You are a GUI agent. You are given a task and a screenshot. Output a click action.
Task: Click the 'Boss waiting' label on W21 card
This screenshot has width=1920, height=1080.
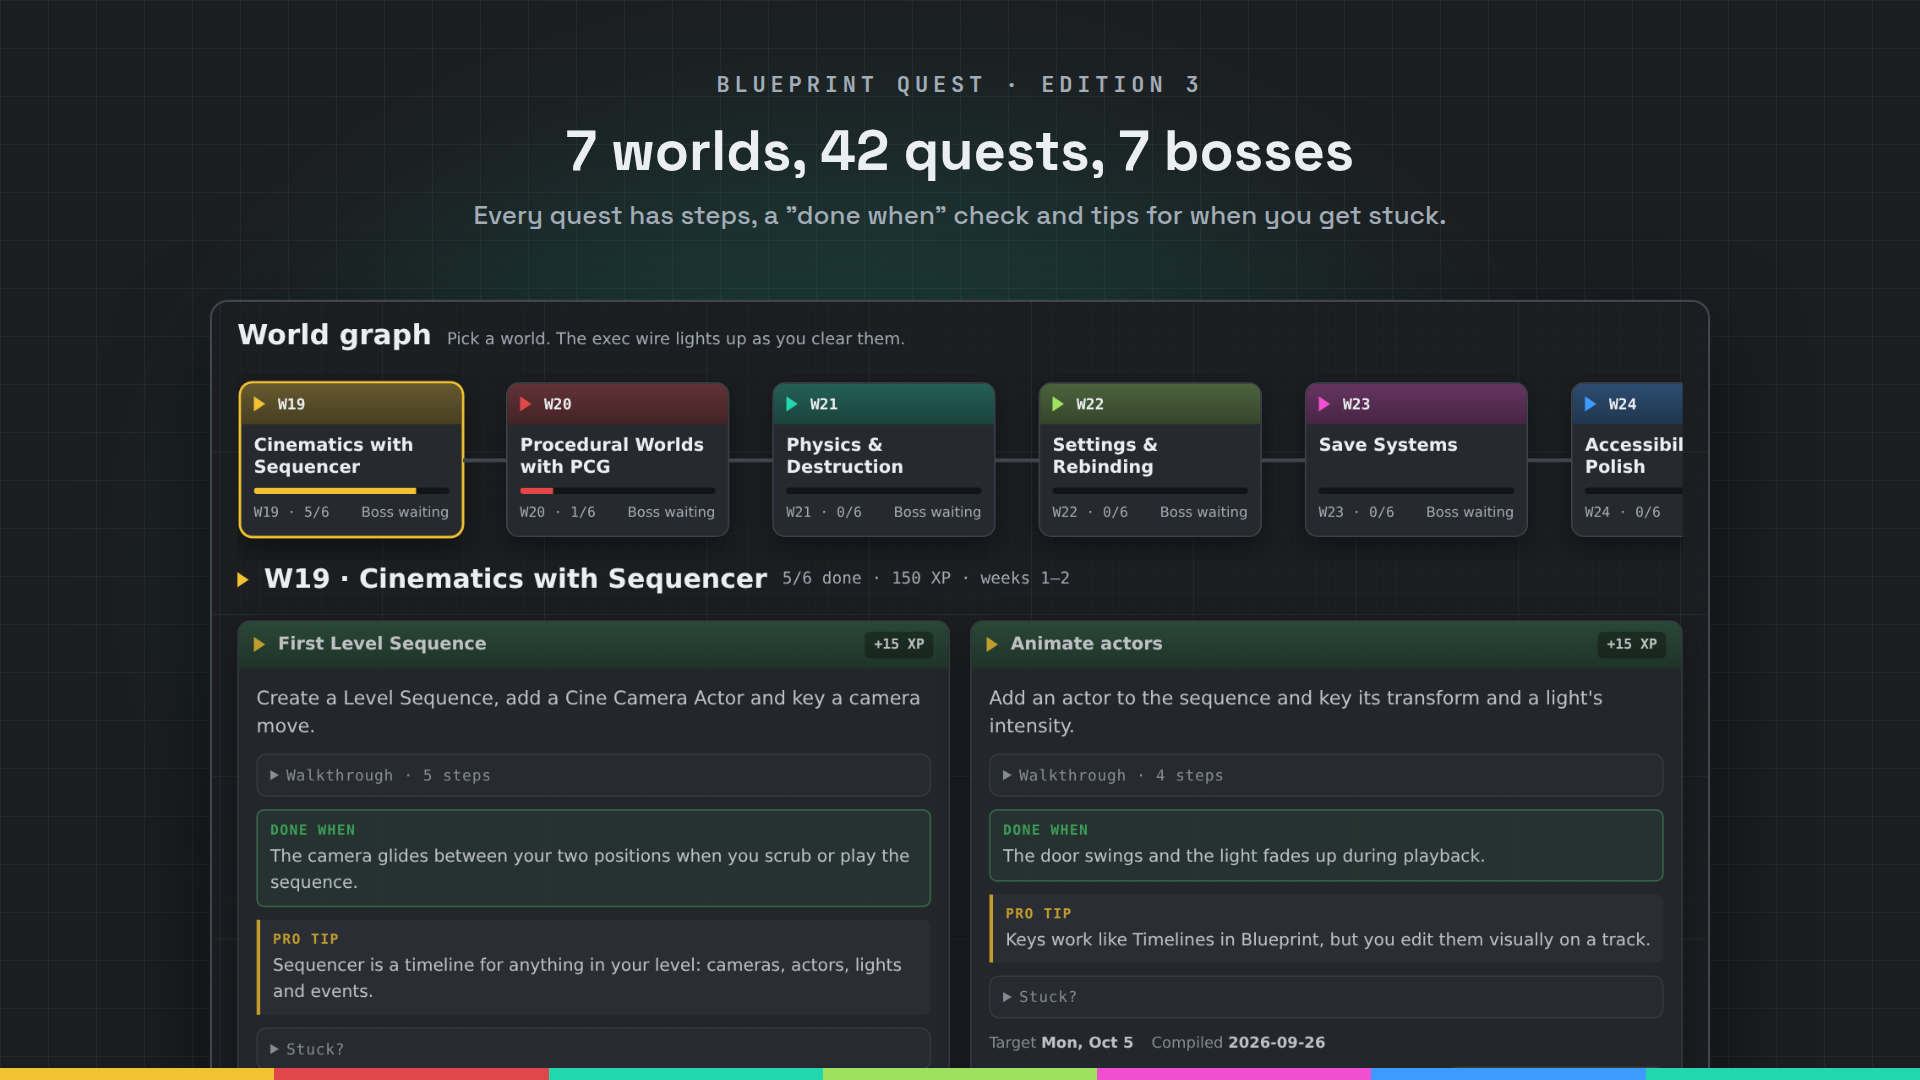click(937, 512)
